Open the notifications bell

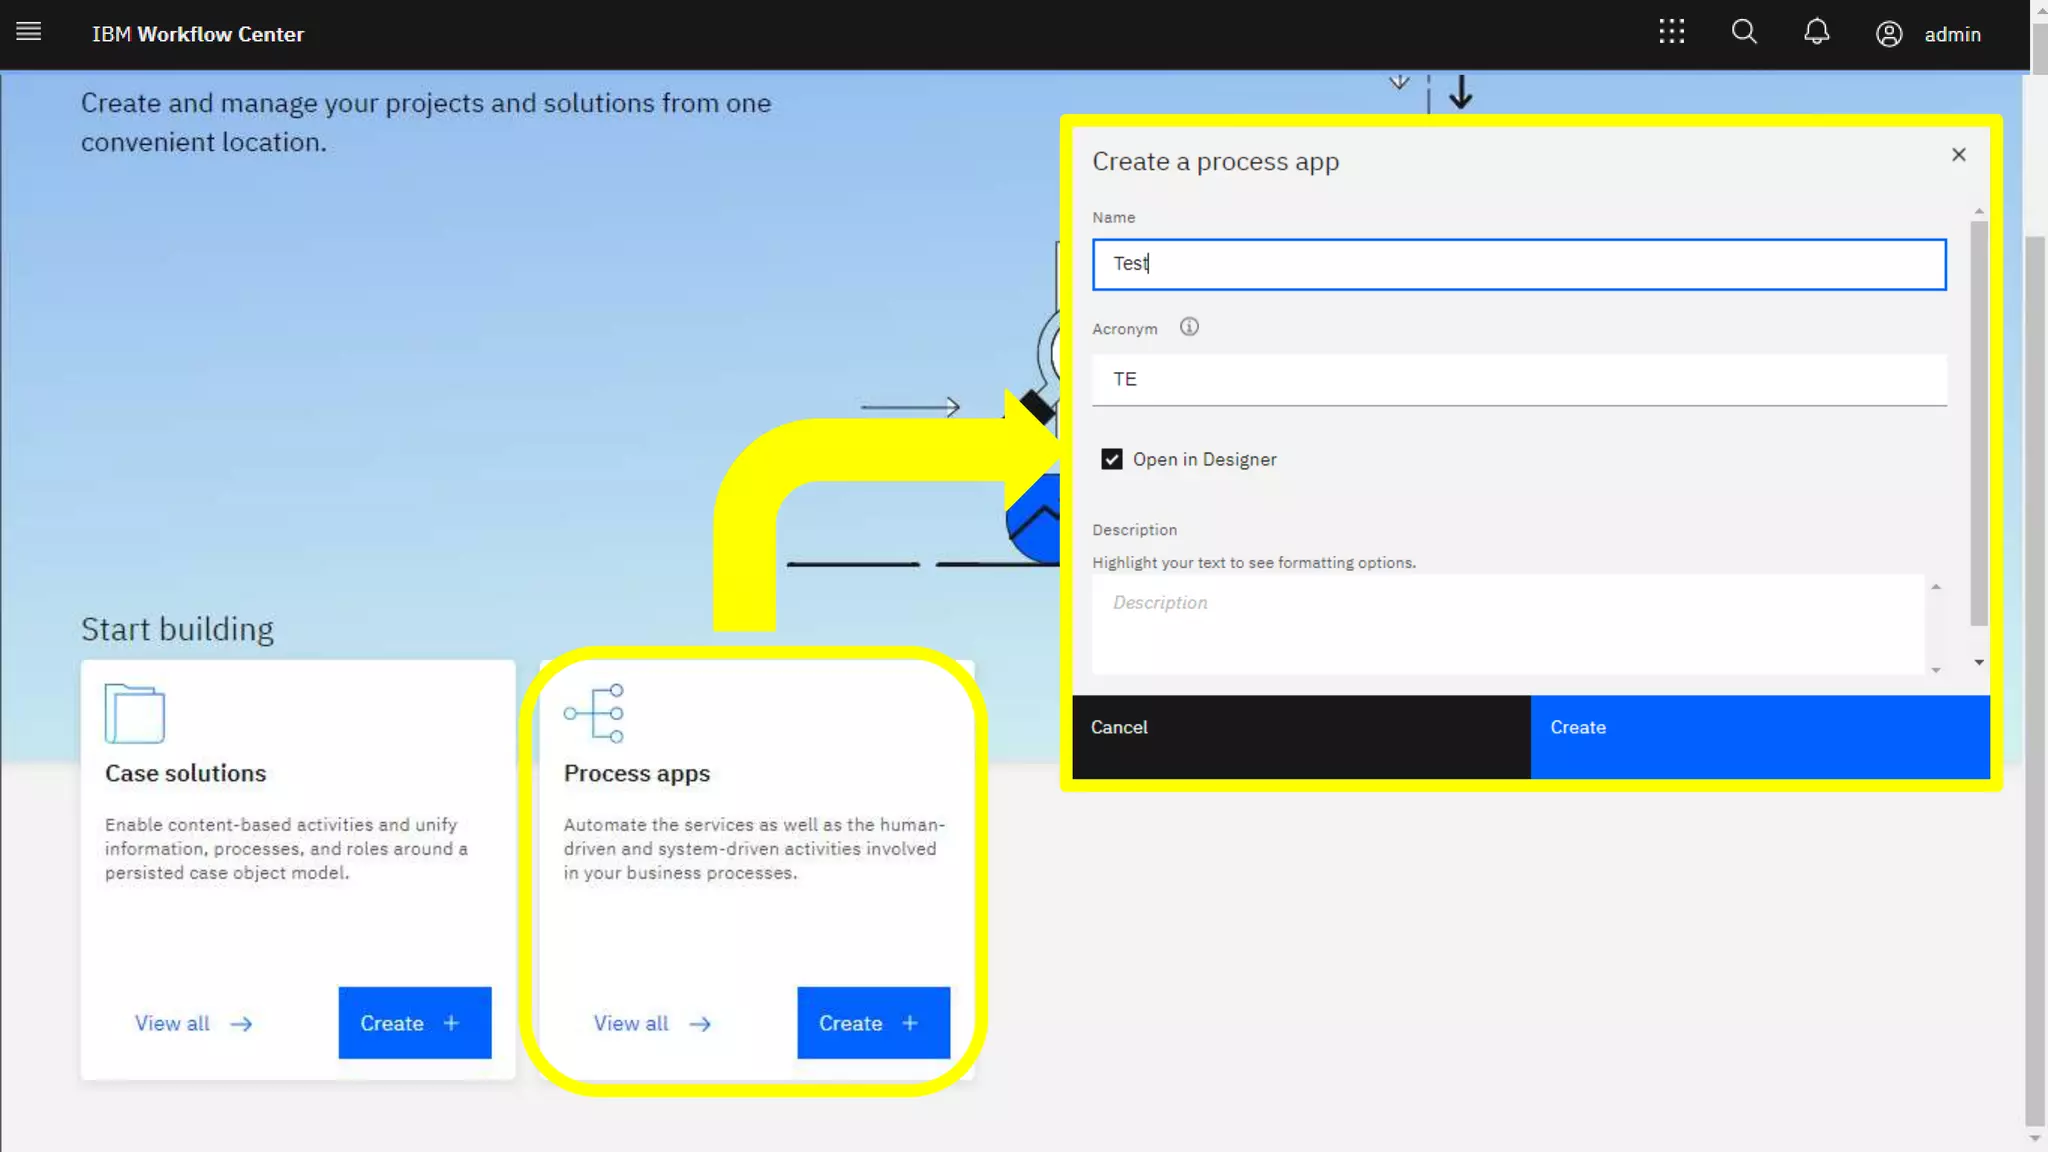(1816, 32)
